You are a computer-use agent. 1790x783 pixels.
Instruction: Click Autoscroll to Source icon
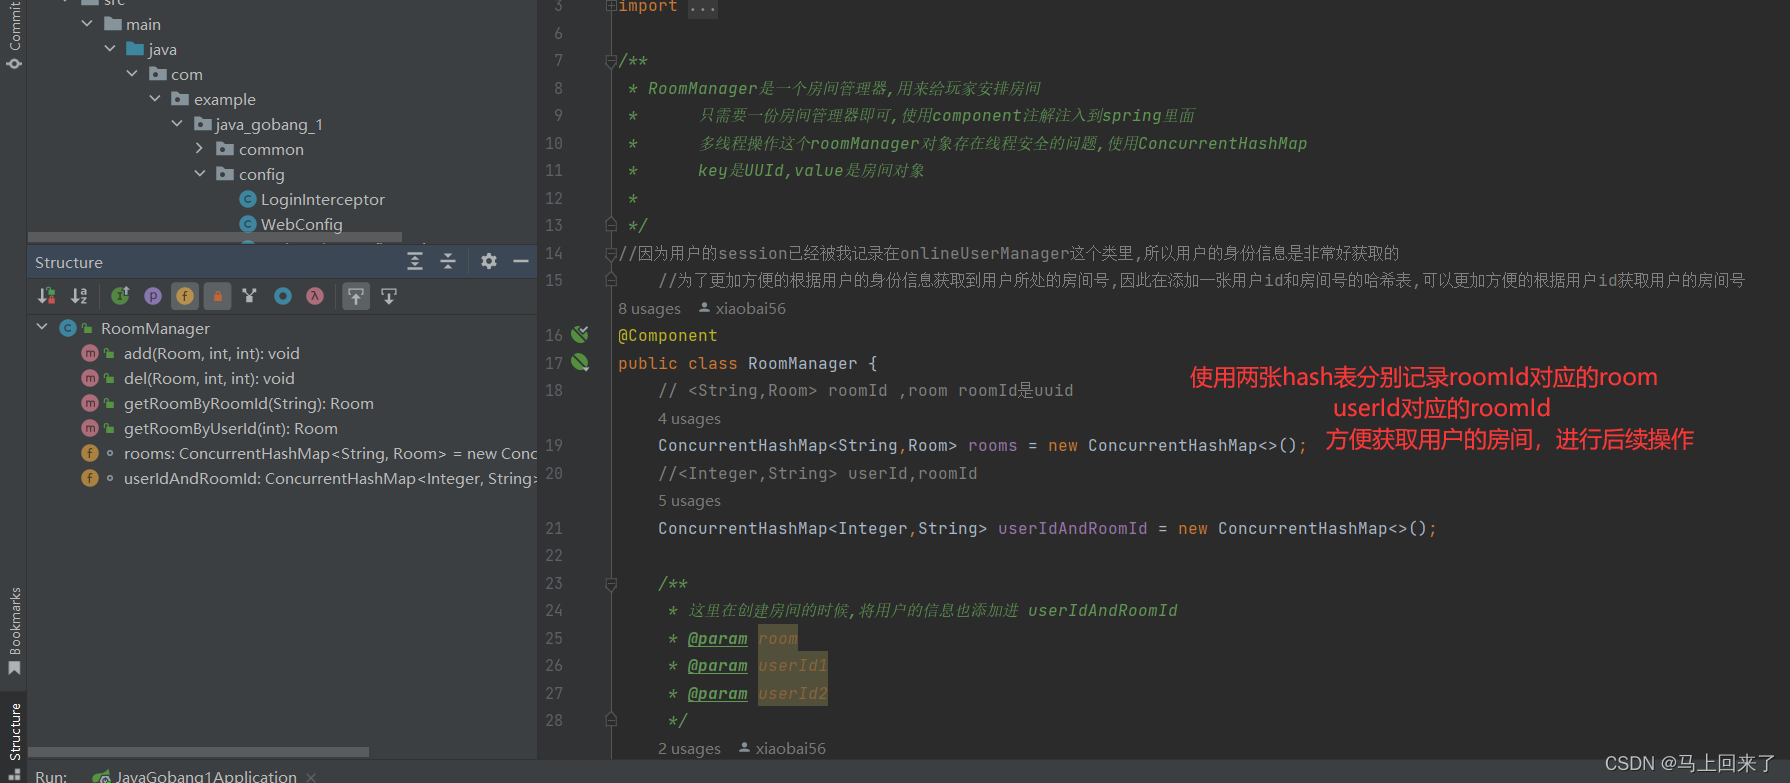coord(356,296)
